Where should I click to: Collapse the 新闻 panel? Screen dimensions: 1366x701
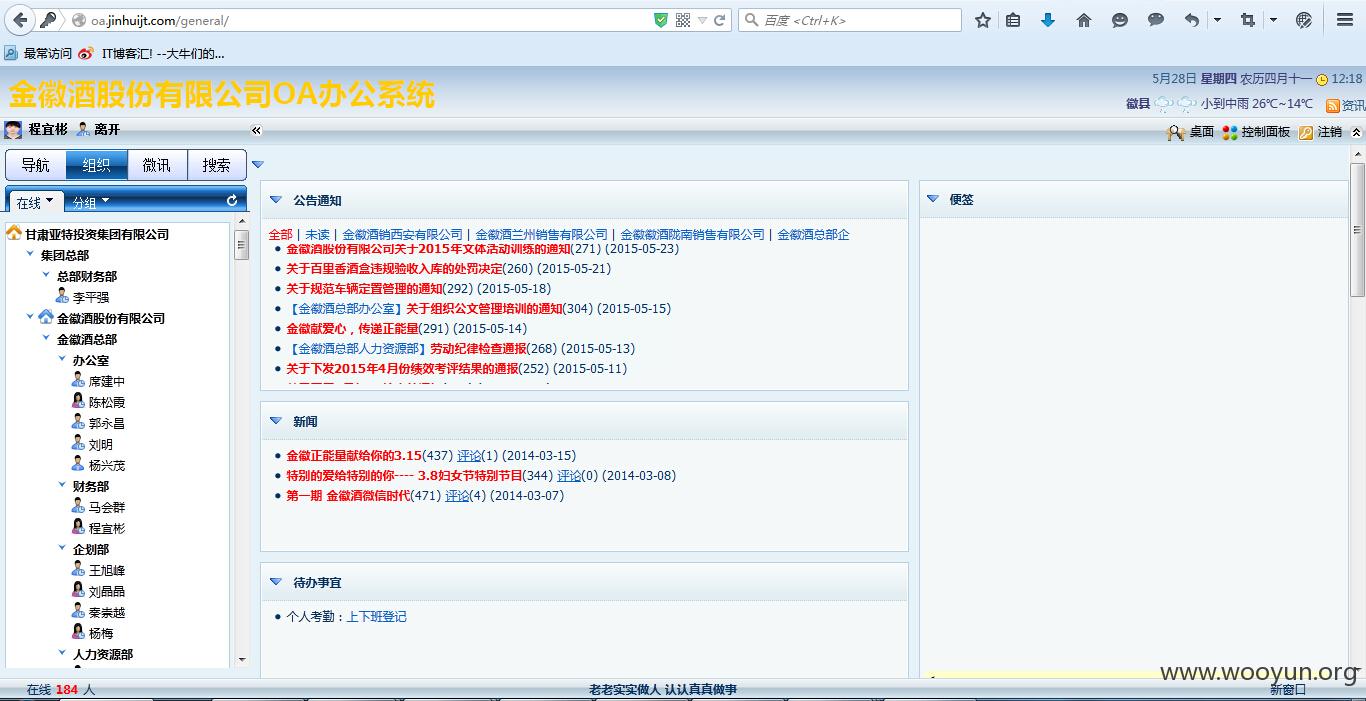tap(276, 421)
